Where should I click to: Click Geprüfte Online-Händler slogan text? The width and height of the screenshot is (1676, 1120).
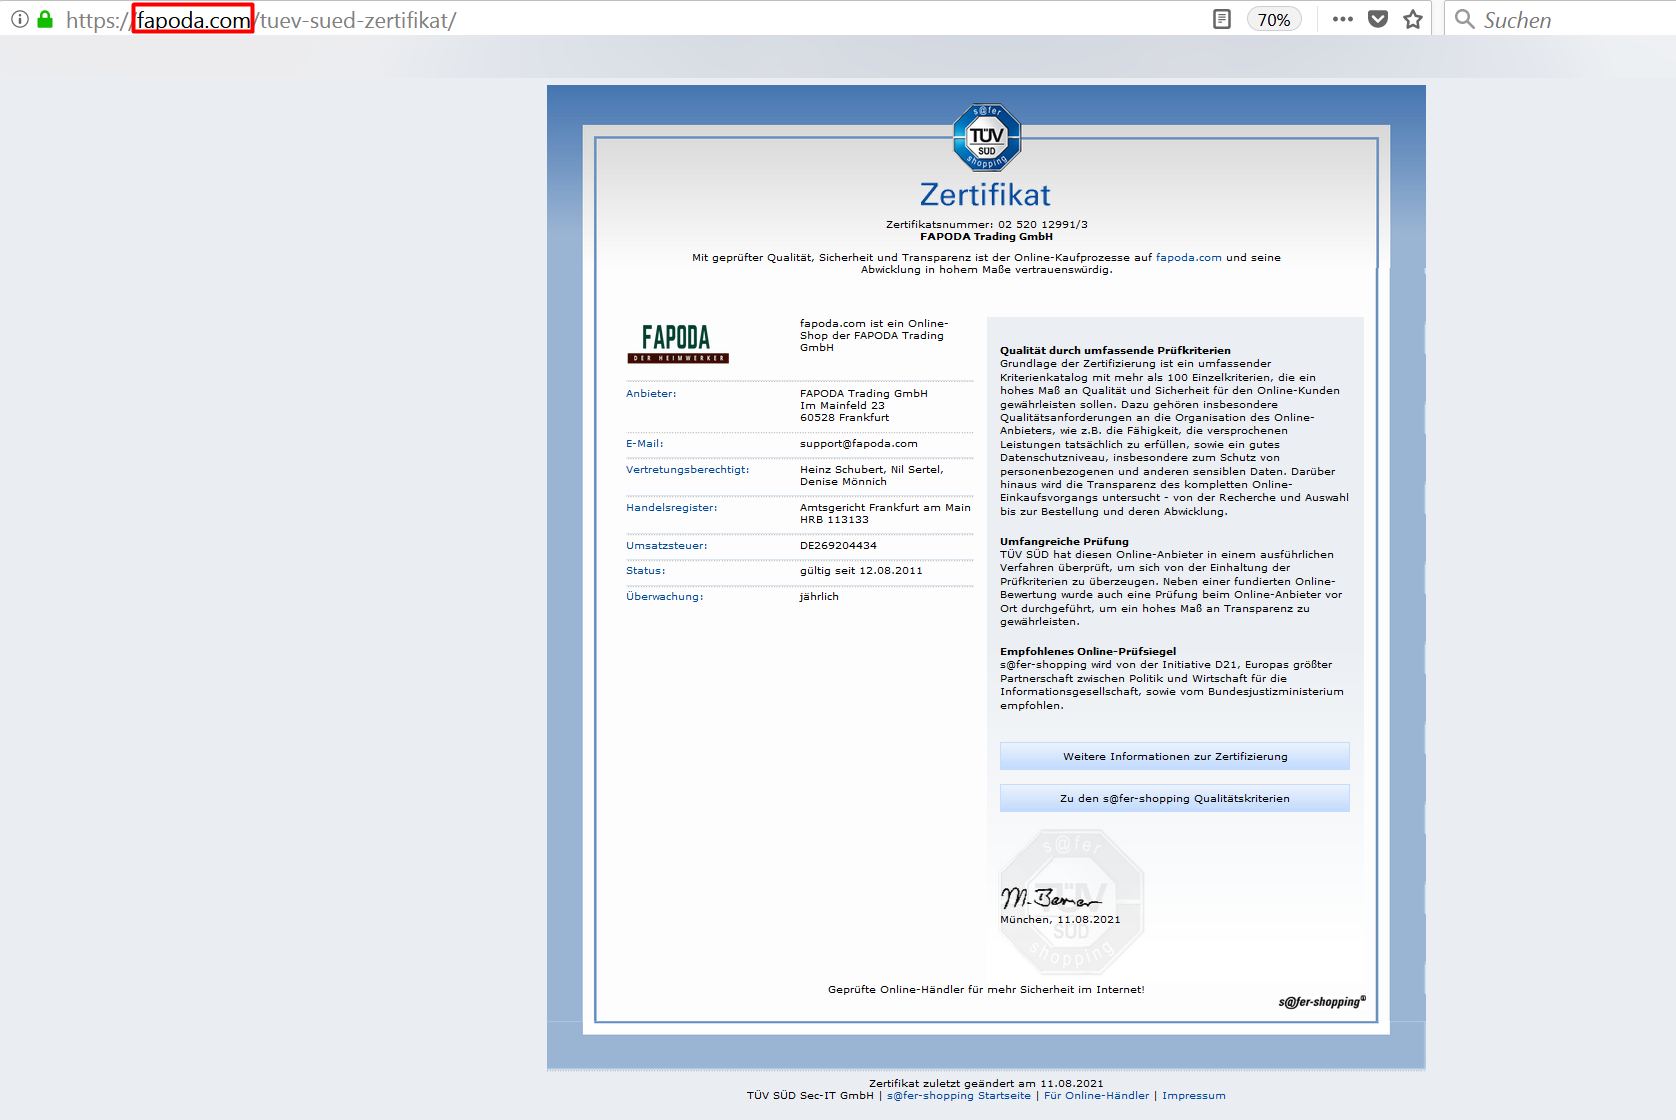tap(986, 990)
